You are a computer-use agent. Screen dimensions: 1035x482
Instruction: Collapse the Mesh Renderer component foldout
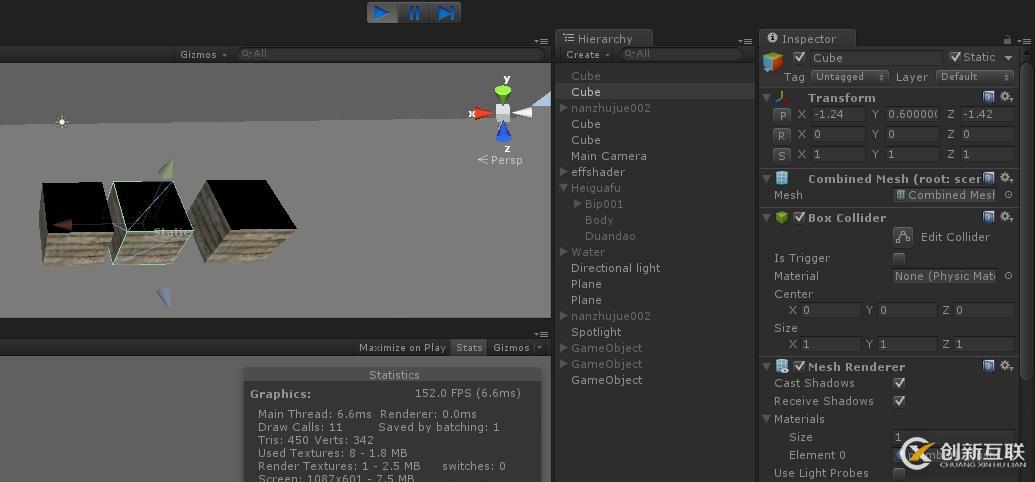[766, 366]
